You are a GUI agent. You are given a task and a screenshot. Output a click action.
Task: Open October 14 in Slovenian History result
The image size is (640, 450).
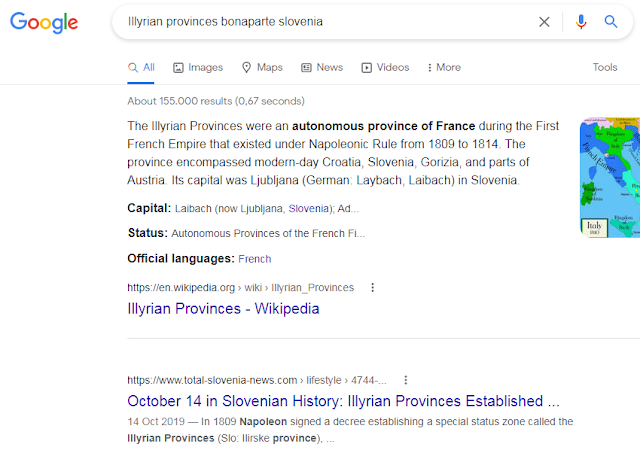click(343, 401)
